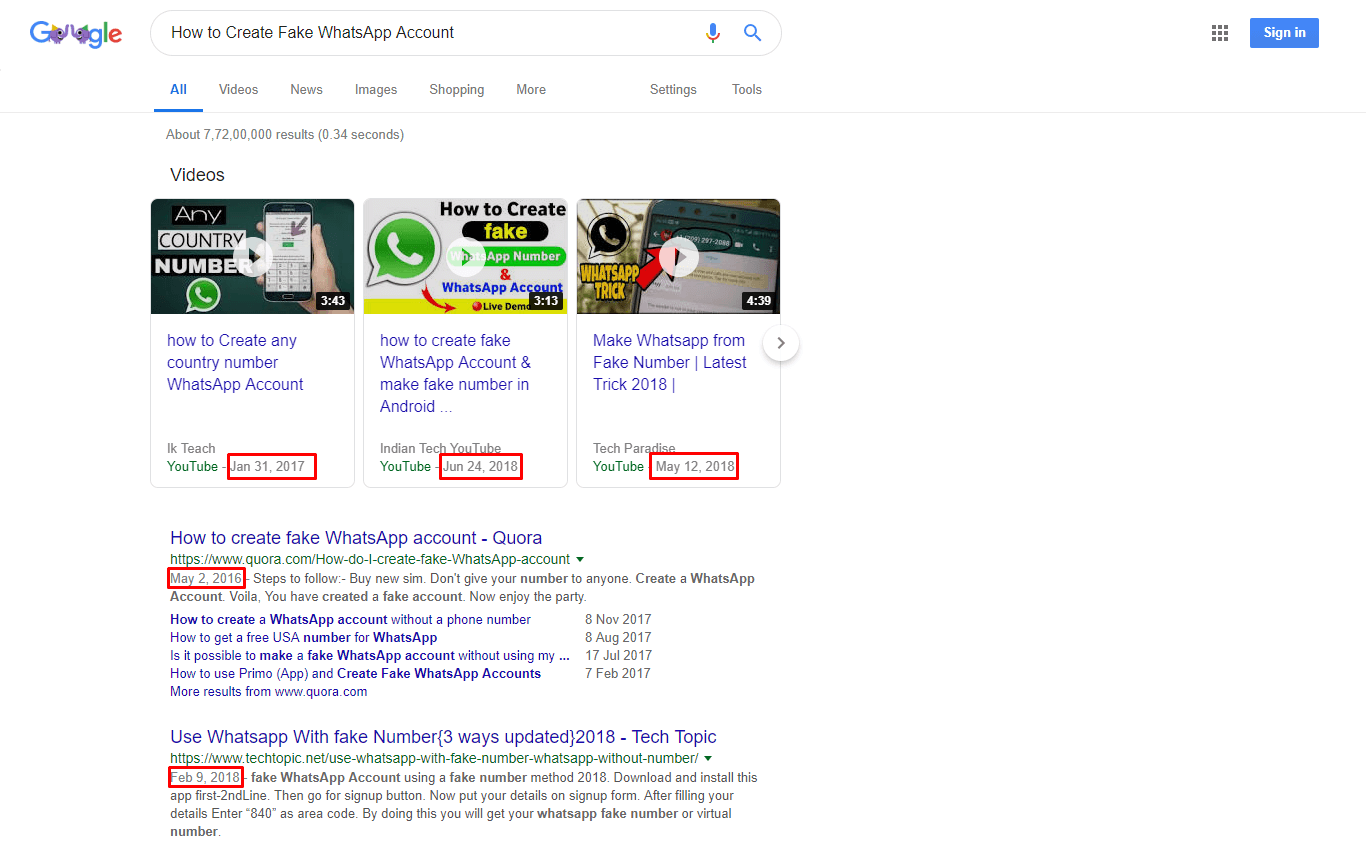The width and height of the screenshot is (1366, 851).
Task: Open the search Tools options
Action: pos(746,90)
